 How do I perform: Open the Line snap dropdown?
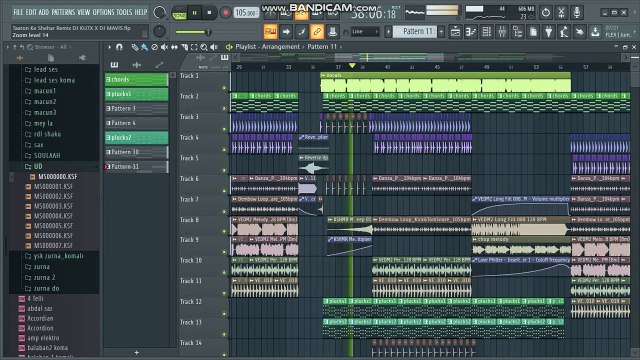tap(365, 31)
